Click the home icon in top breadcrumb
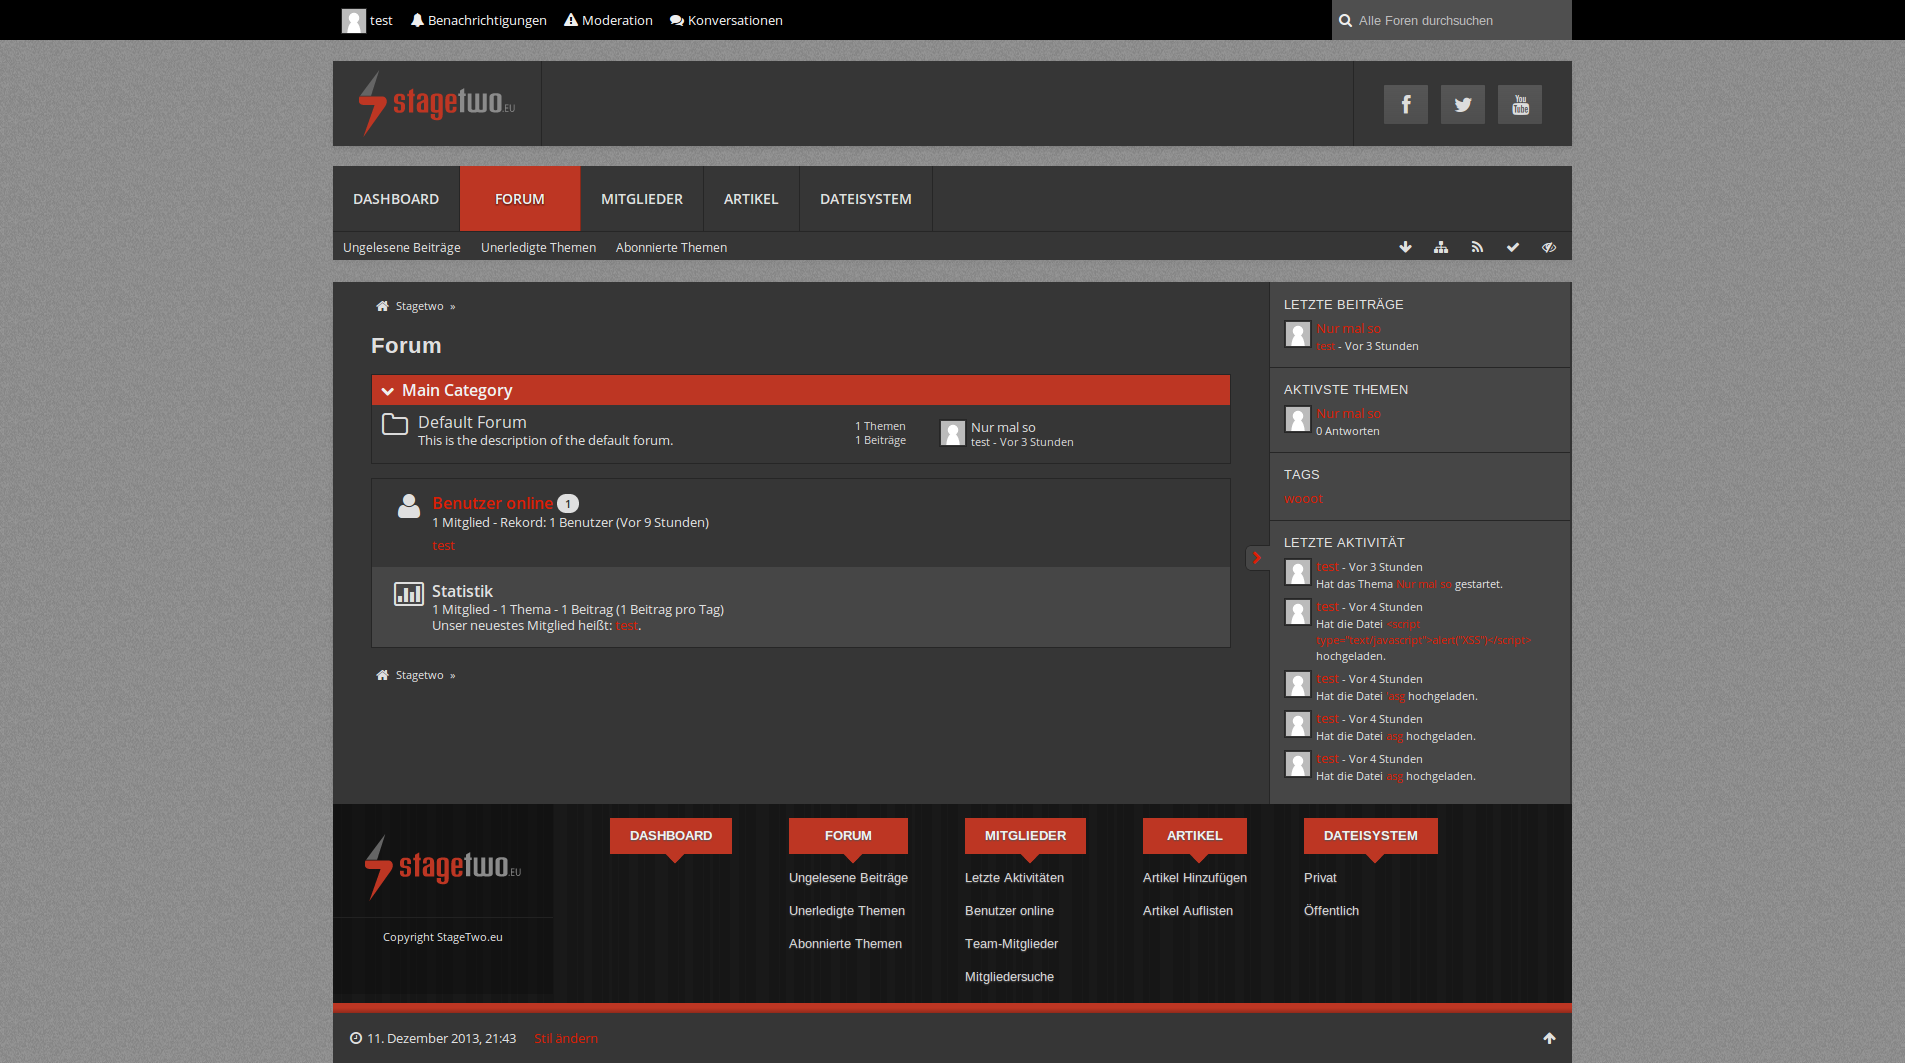Viewport: 1905px width, 1063px height. coord(382,306)
